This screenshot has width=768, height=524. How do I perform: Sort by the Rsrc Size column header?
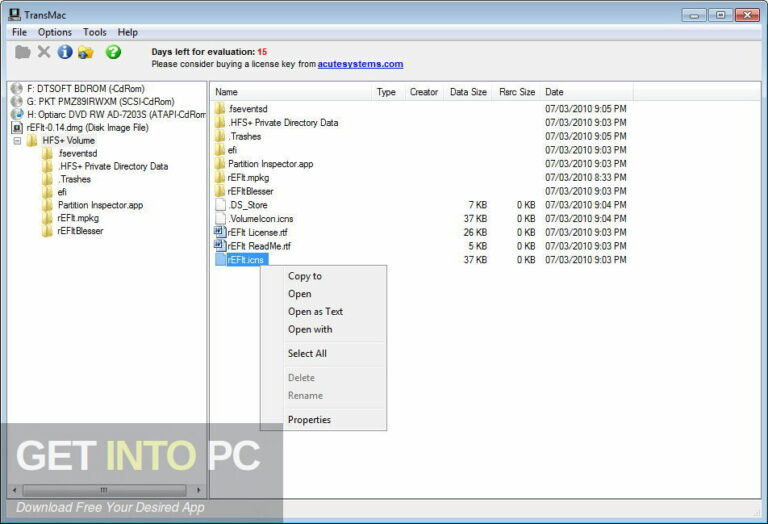coord(516,92)
